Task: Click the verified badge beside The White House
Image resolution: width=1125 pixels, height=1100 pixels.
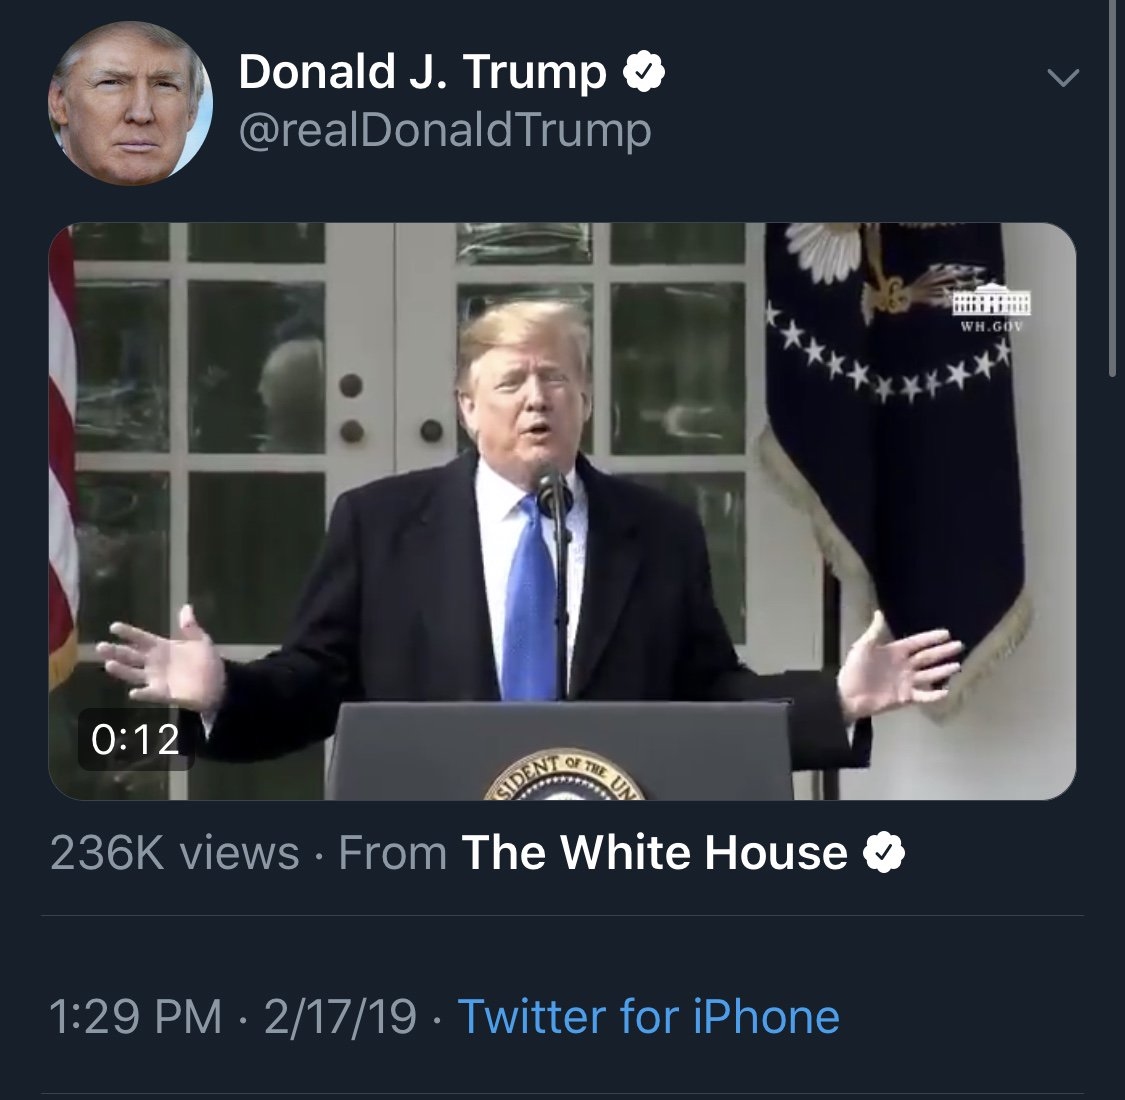Action: [885, 853]
